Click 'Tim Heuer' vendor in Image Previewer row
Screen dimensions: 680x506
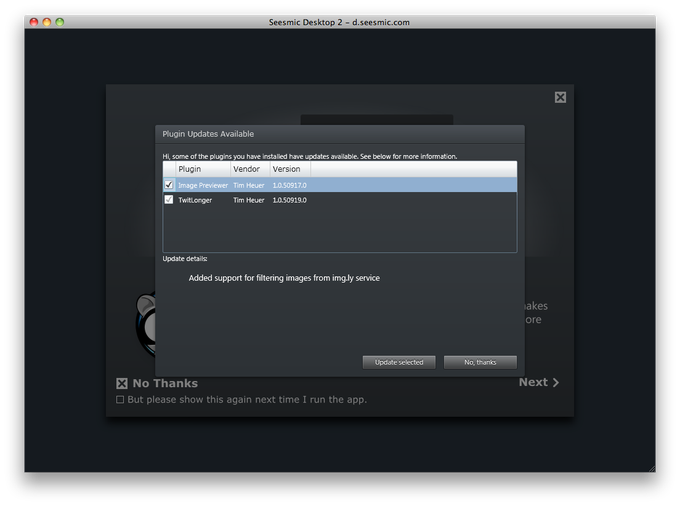pos(248,185)
